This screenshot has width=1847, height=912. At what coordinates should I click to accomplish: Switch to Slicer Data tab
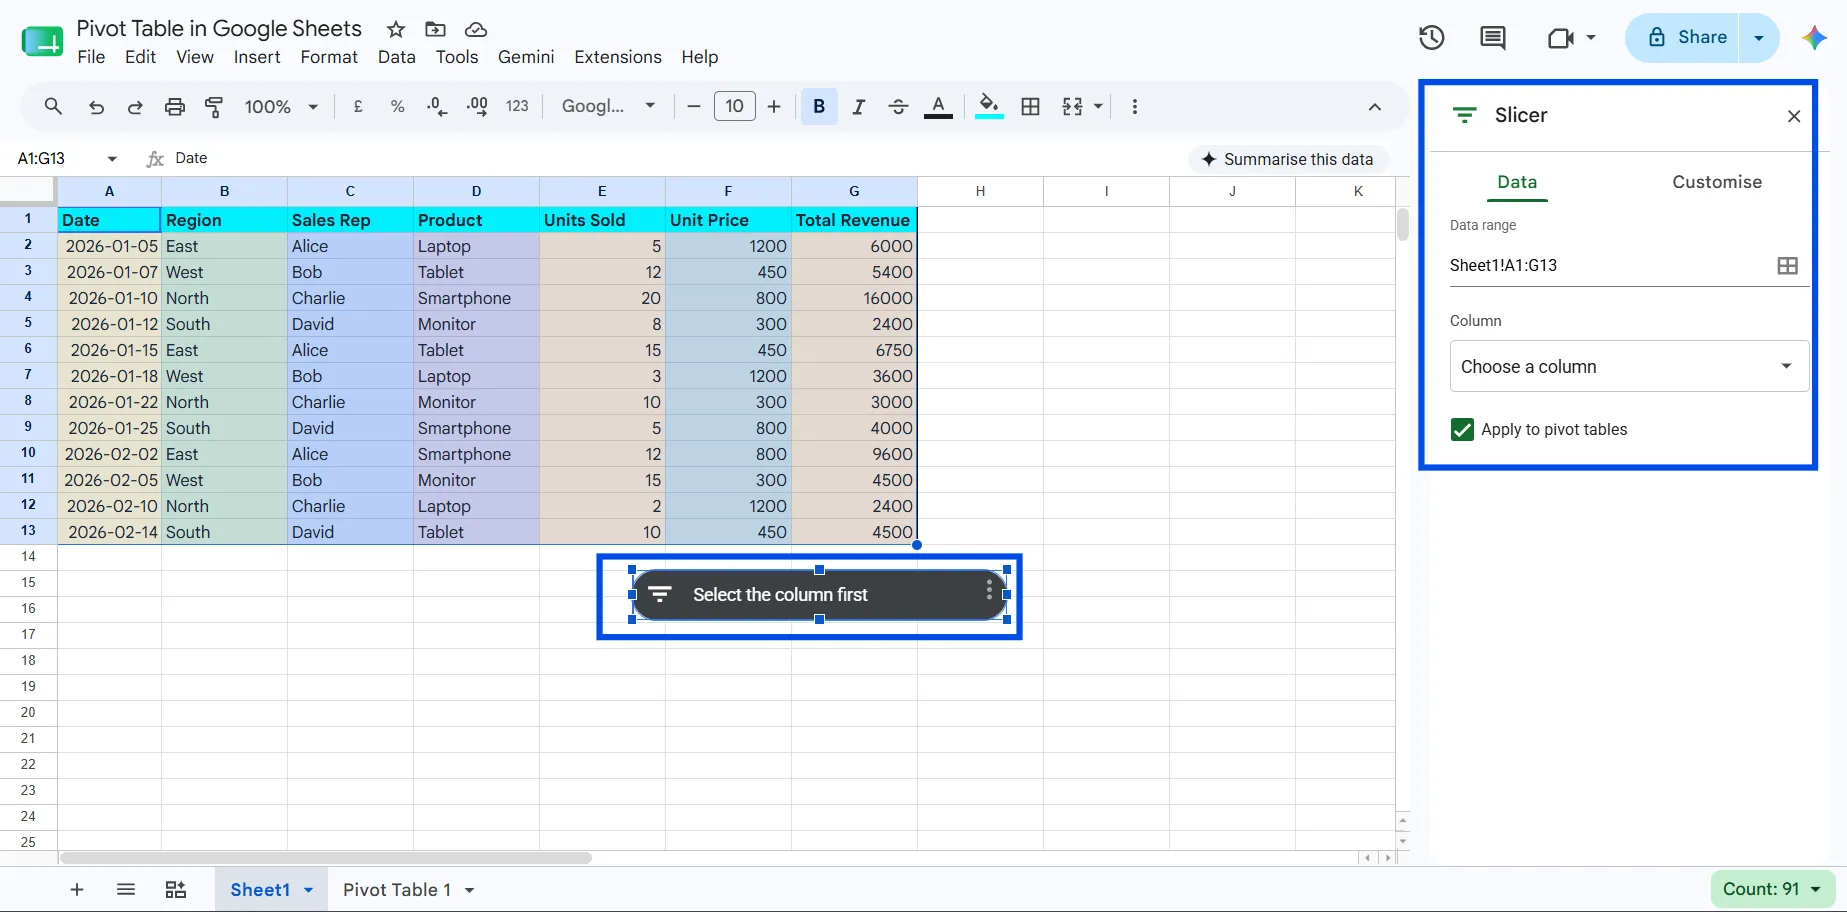(x=1517, y=182)
